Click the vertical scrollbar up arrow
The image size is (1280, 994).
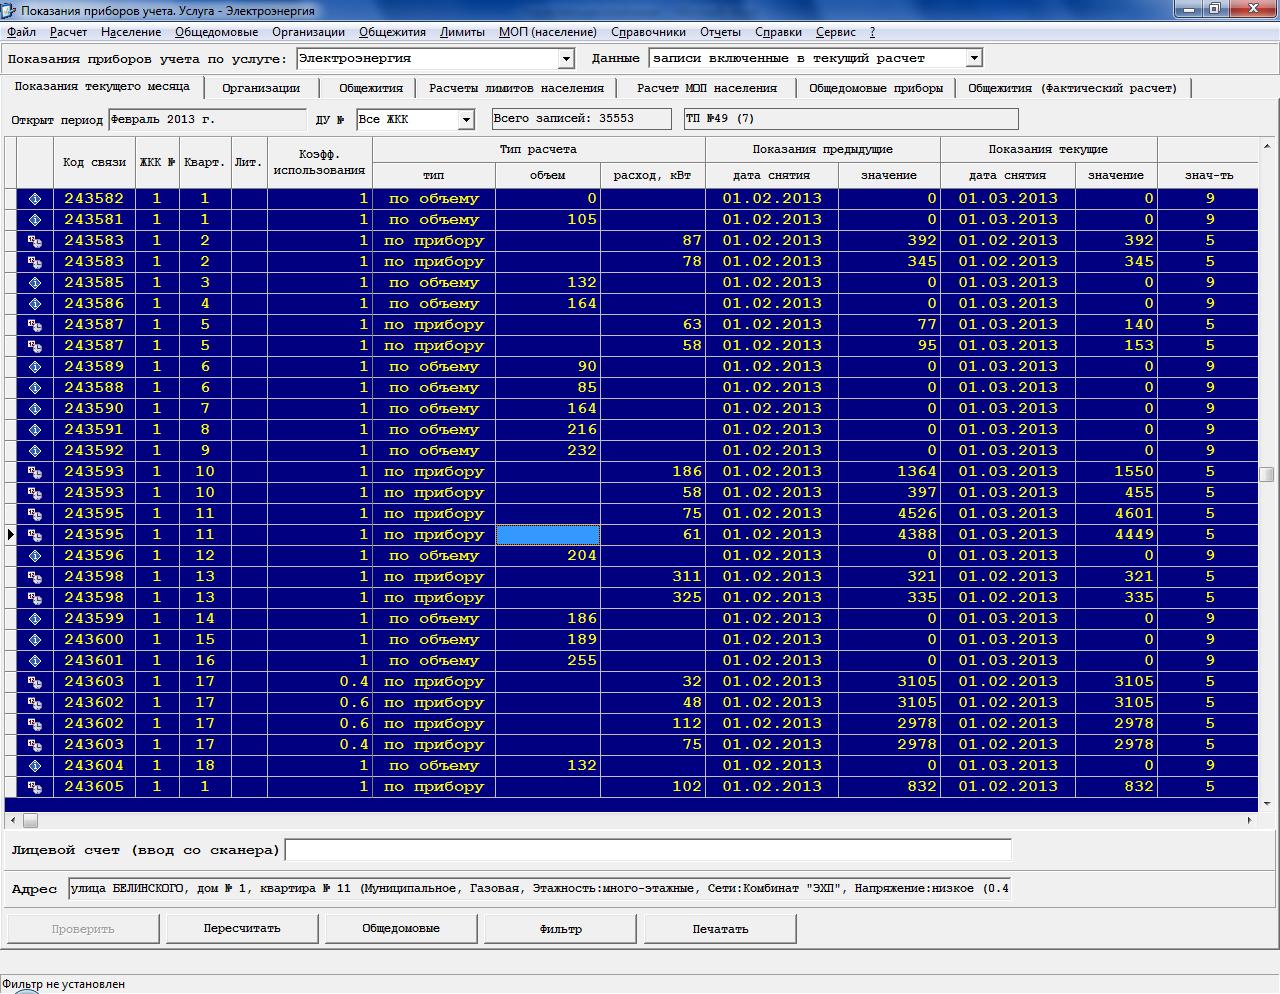coord(1267,144)
